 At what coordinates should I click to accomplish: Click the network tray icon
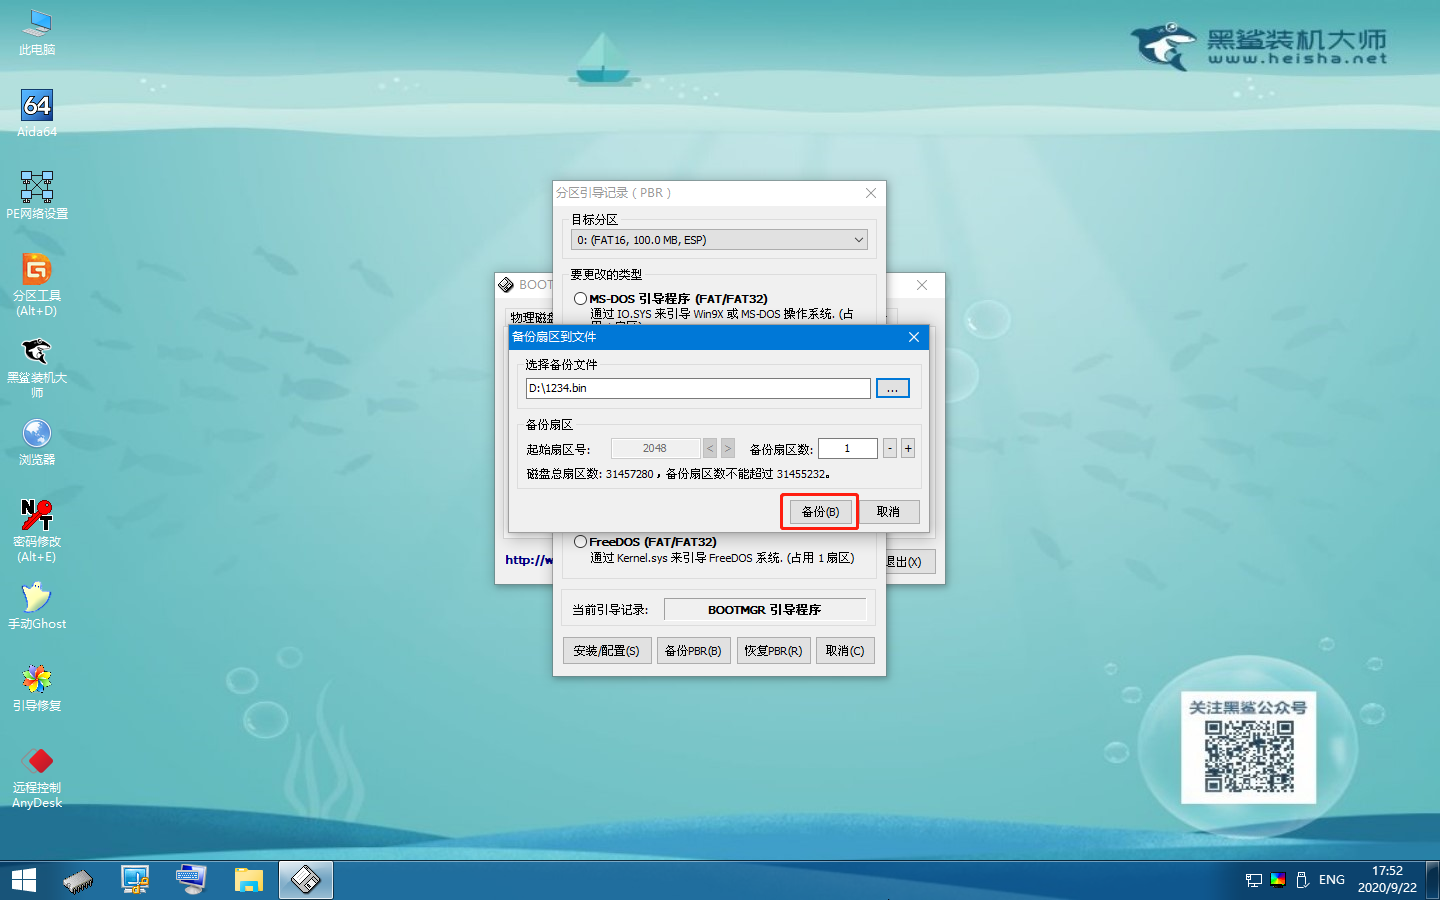click(x=1254, y=880)
